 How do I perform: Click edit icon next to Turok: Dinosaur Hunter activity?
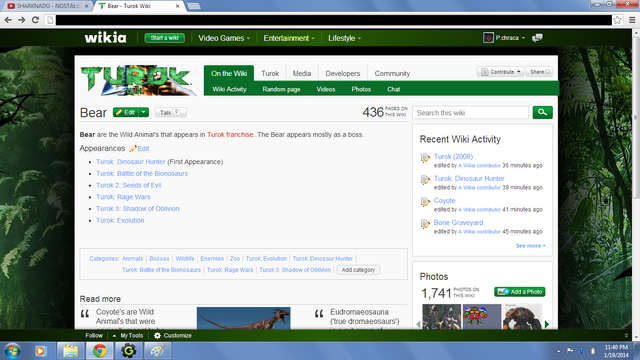(425, 180)
